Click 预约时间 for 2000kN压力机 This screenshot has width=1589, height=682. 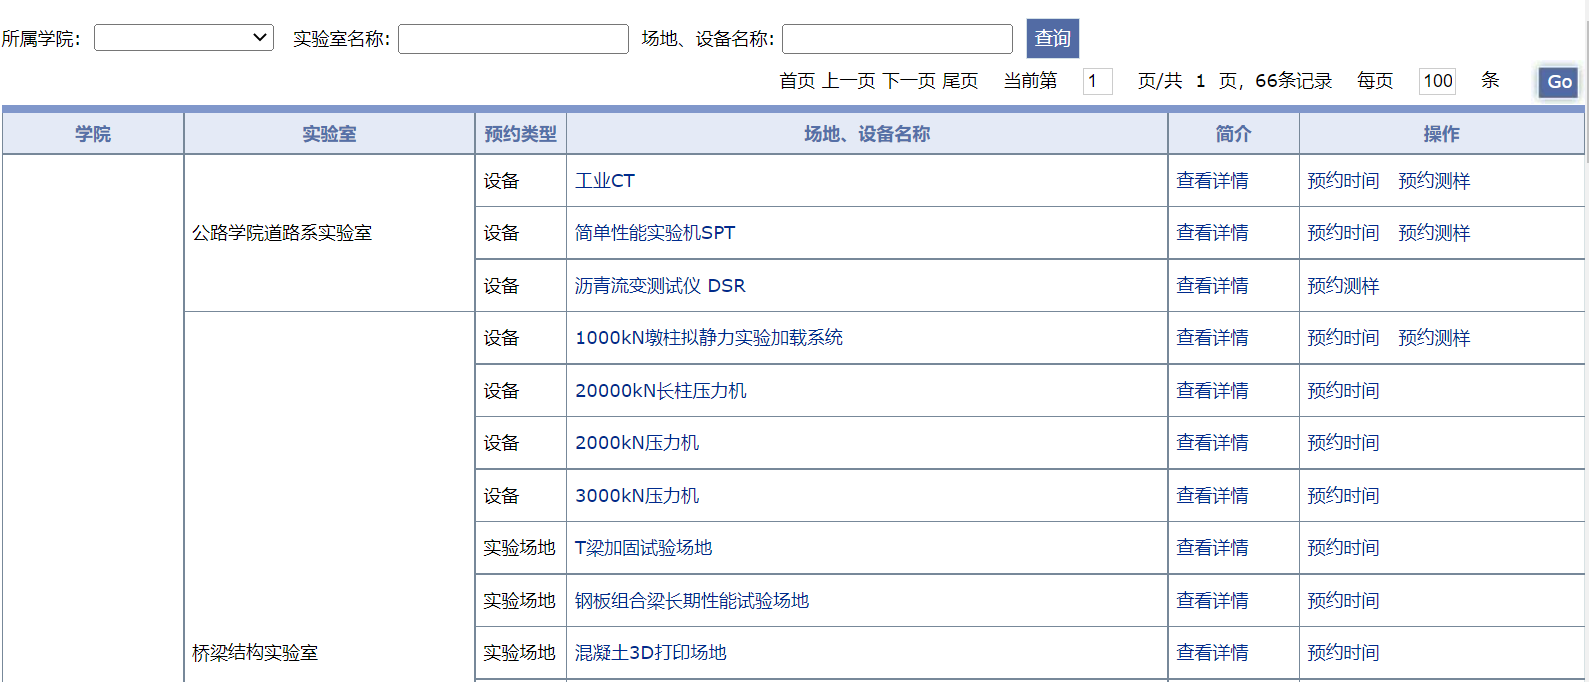[x=1343, y=443]
